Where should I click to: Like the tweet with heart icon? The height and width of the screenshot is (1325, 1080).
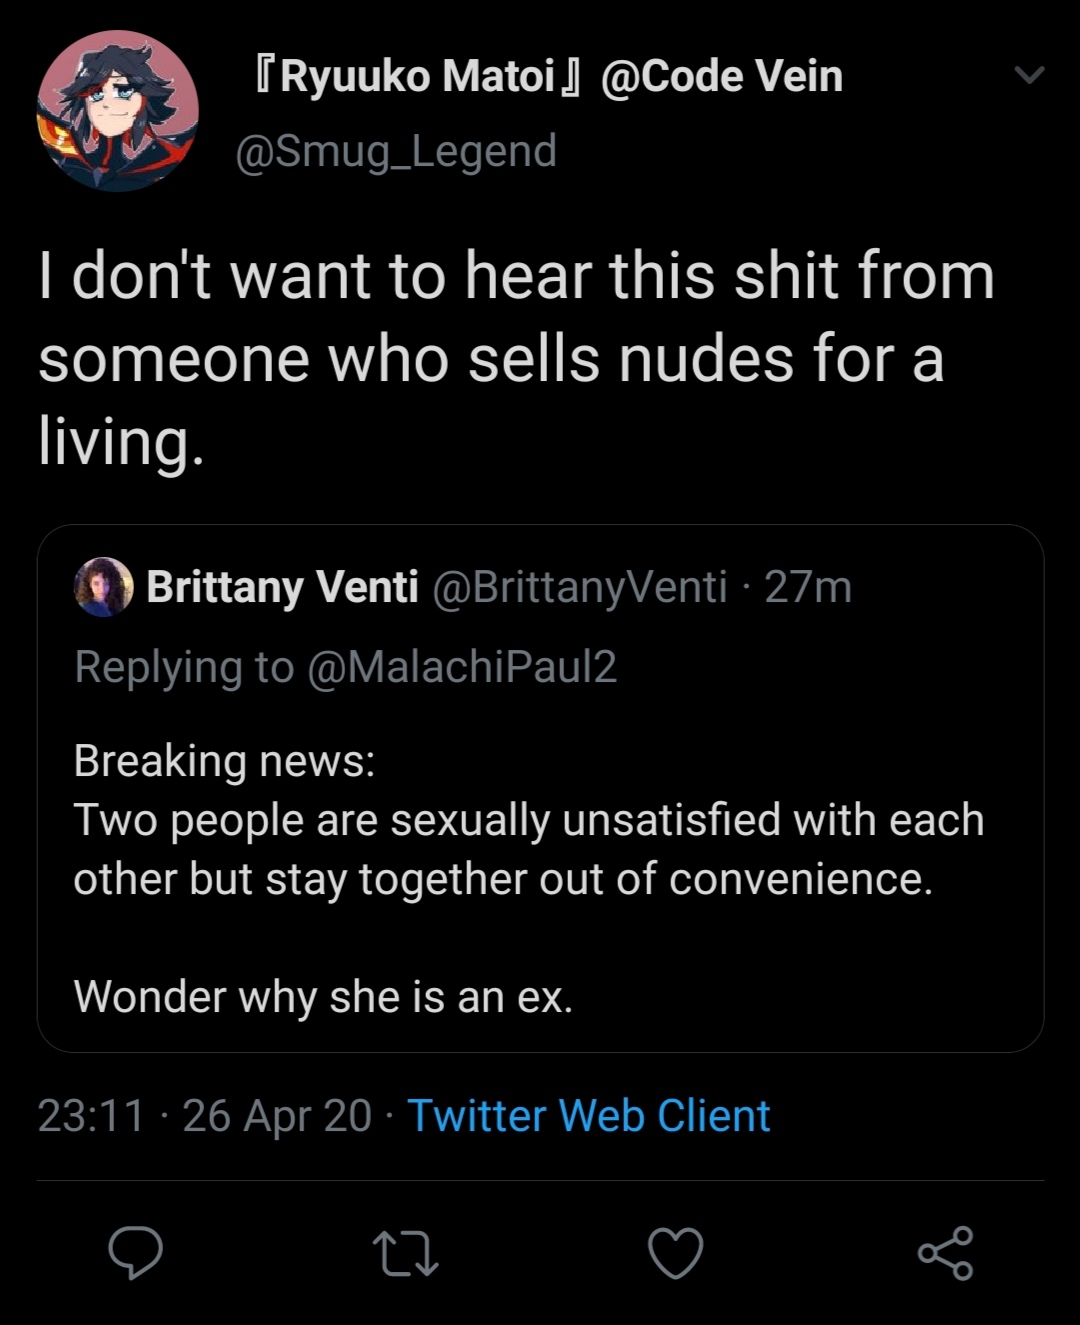pyautogui.click(x=676, y=1253)
